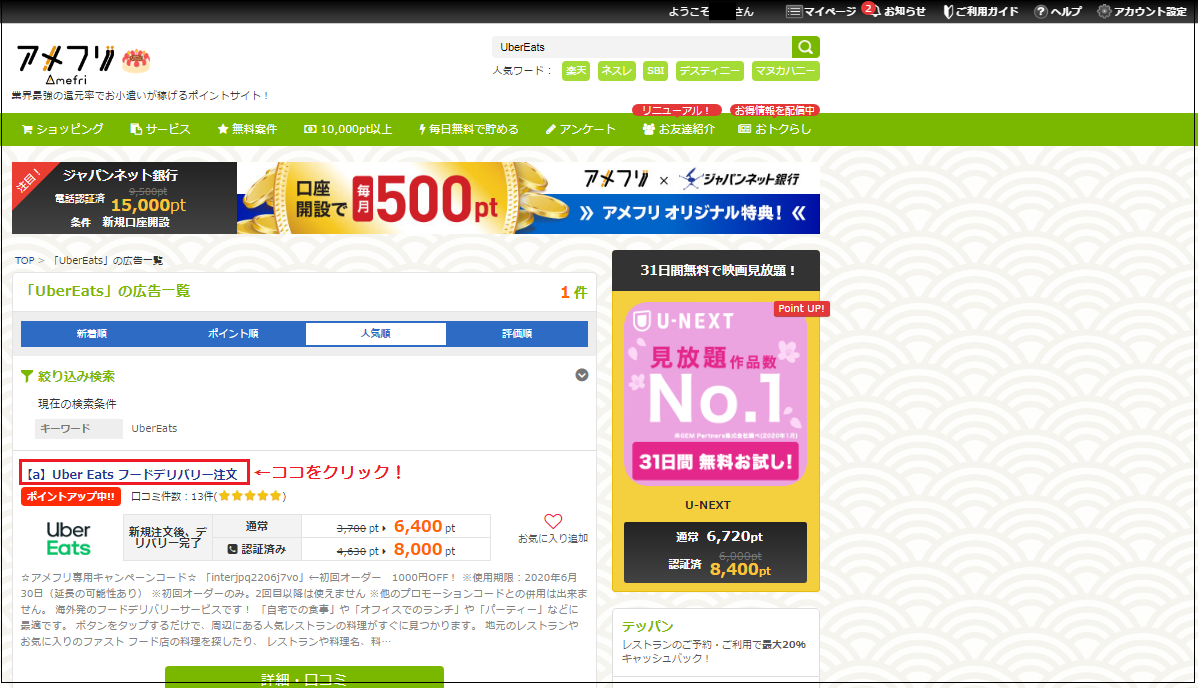Open the 無料案件 menu

(x=248, y=129)
